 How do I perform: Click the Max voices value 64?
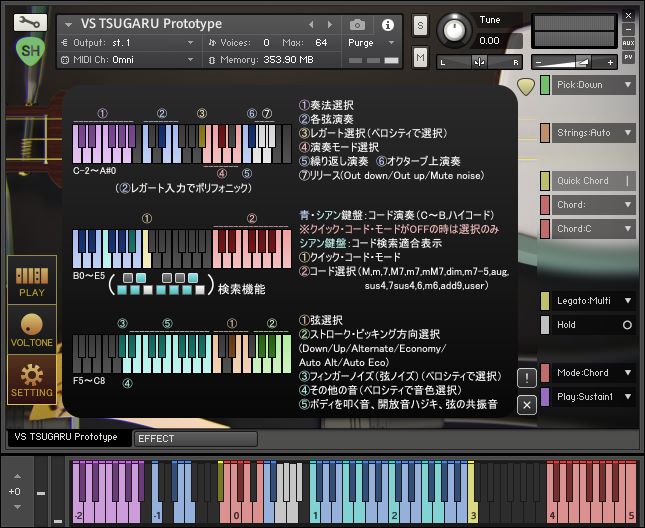(321, 43)
